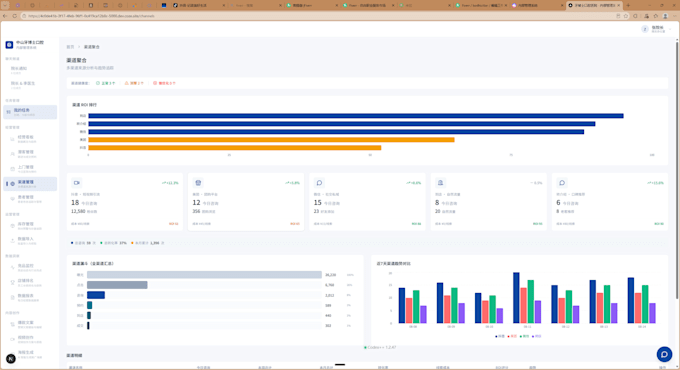Click the page's vertical scrollbar
Image resolution: width=680 pixels, height=370 pixels.
(677, 169)
